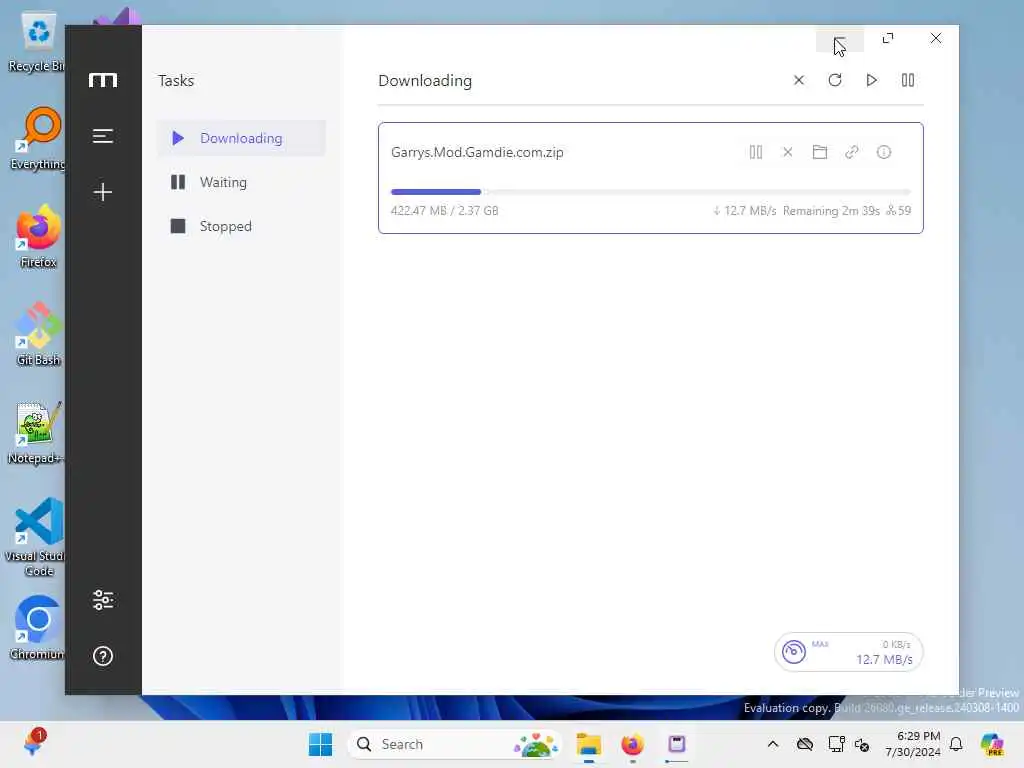Click the Garrys.Mod.Gamdie.com.zip file name
This screenshot has width=1024, height=768.
click(x=477, y=152)
